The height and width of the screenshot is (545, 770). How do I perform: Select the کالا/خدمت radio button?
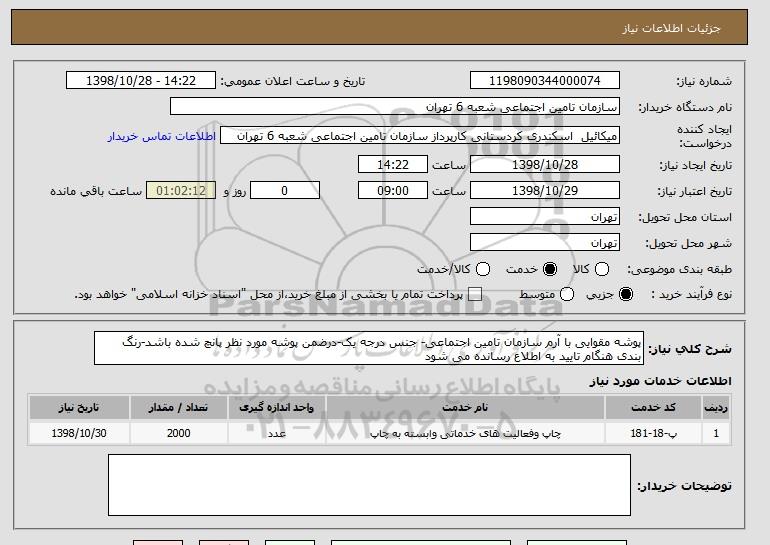click(x=483, y=269)
